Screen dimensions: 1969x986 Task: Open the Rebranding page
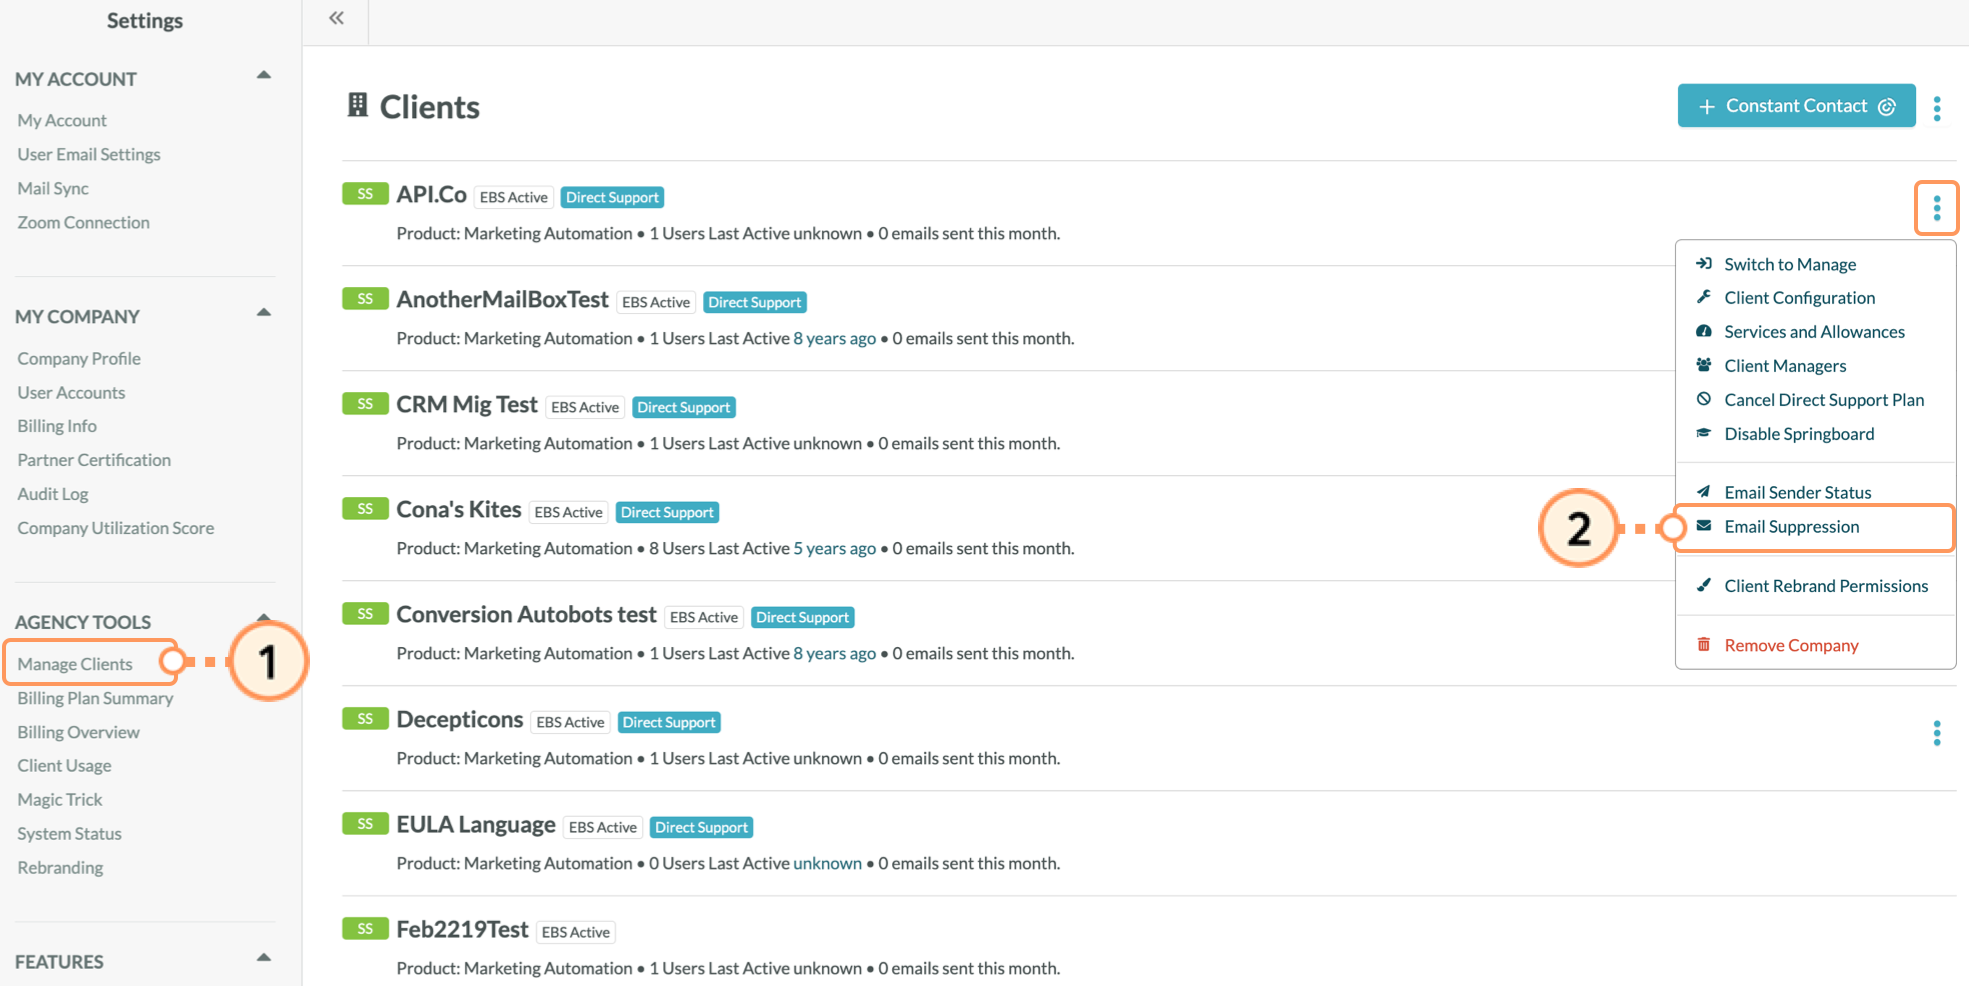click(60, 867)
